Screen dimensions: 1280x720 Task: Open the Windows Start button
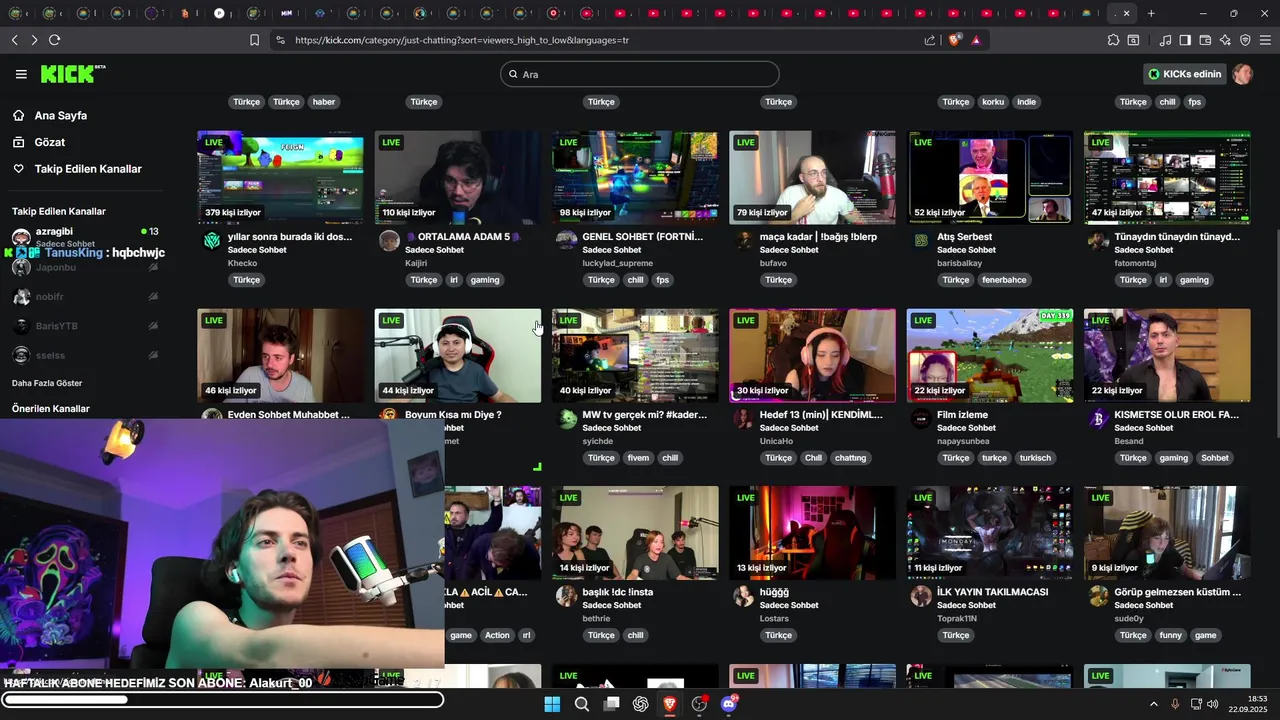tap(552, 704)
